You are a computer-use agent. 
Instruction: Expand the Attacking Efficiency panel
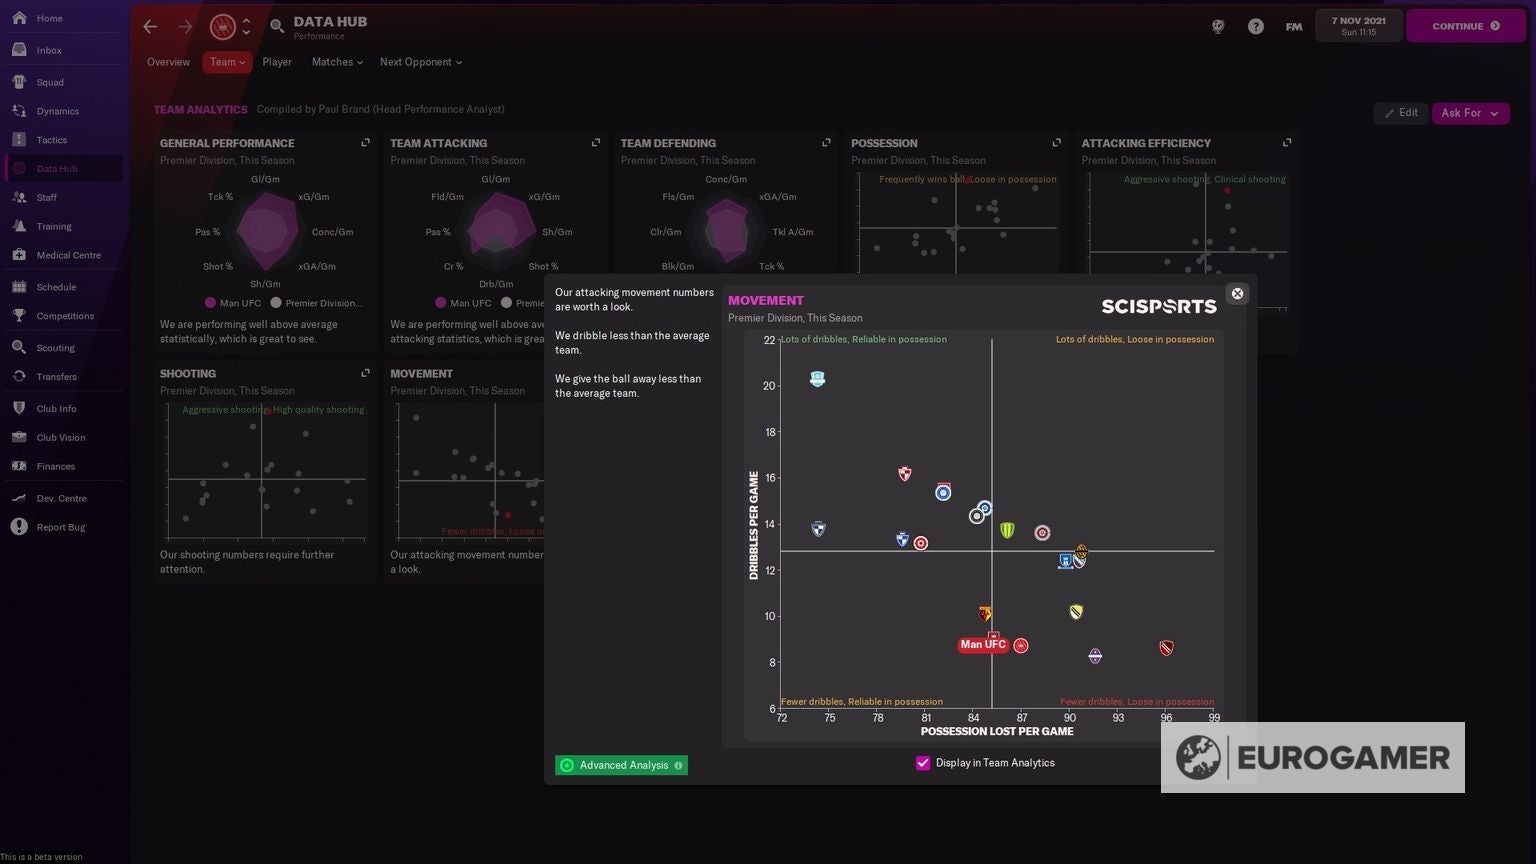1287,143
